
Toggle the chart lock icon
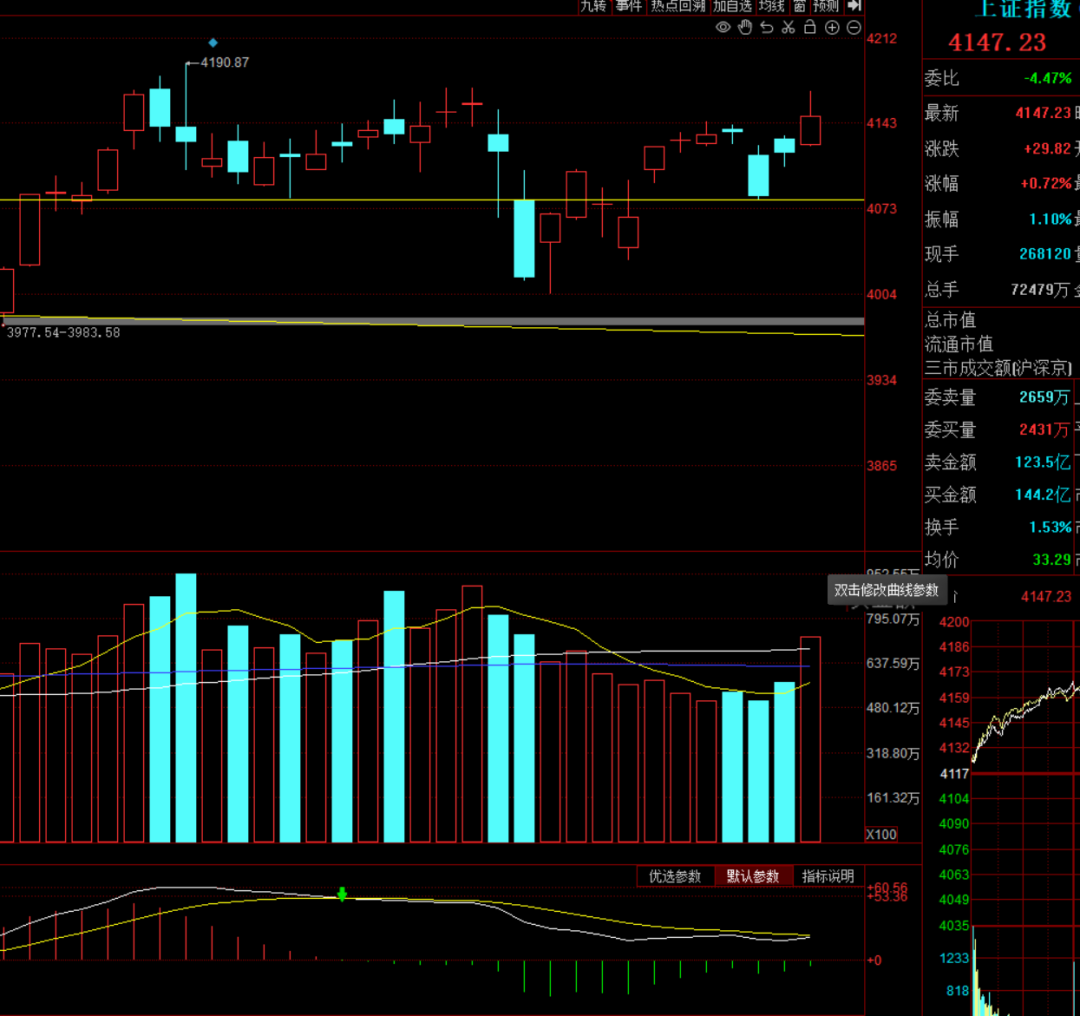(810, 28)
